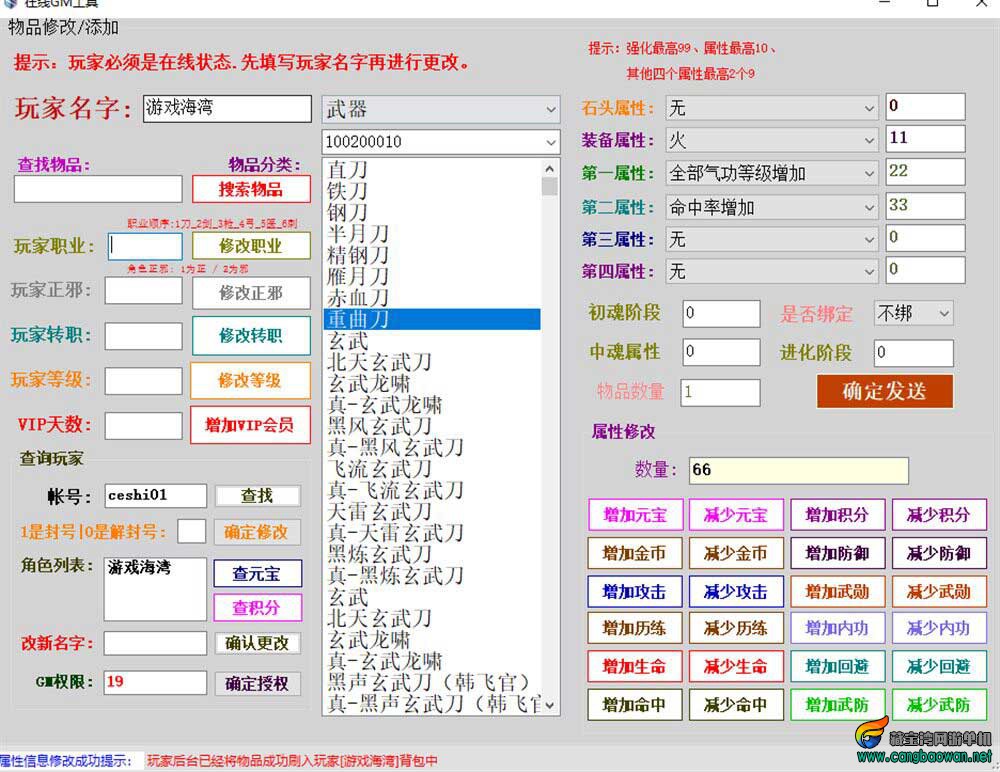The image size is (1000, 772).
Task: Click the 增加武勋 button
Action: 837,591
